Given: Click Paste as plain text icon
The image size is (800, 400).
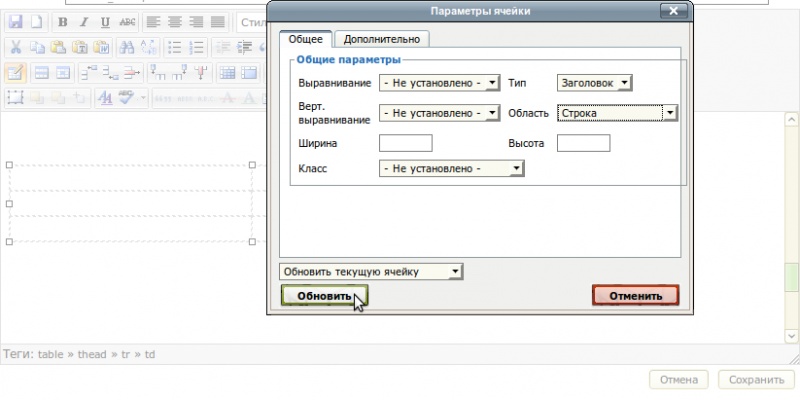Looking at the screenshot, I should (80, 47).
